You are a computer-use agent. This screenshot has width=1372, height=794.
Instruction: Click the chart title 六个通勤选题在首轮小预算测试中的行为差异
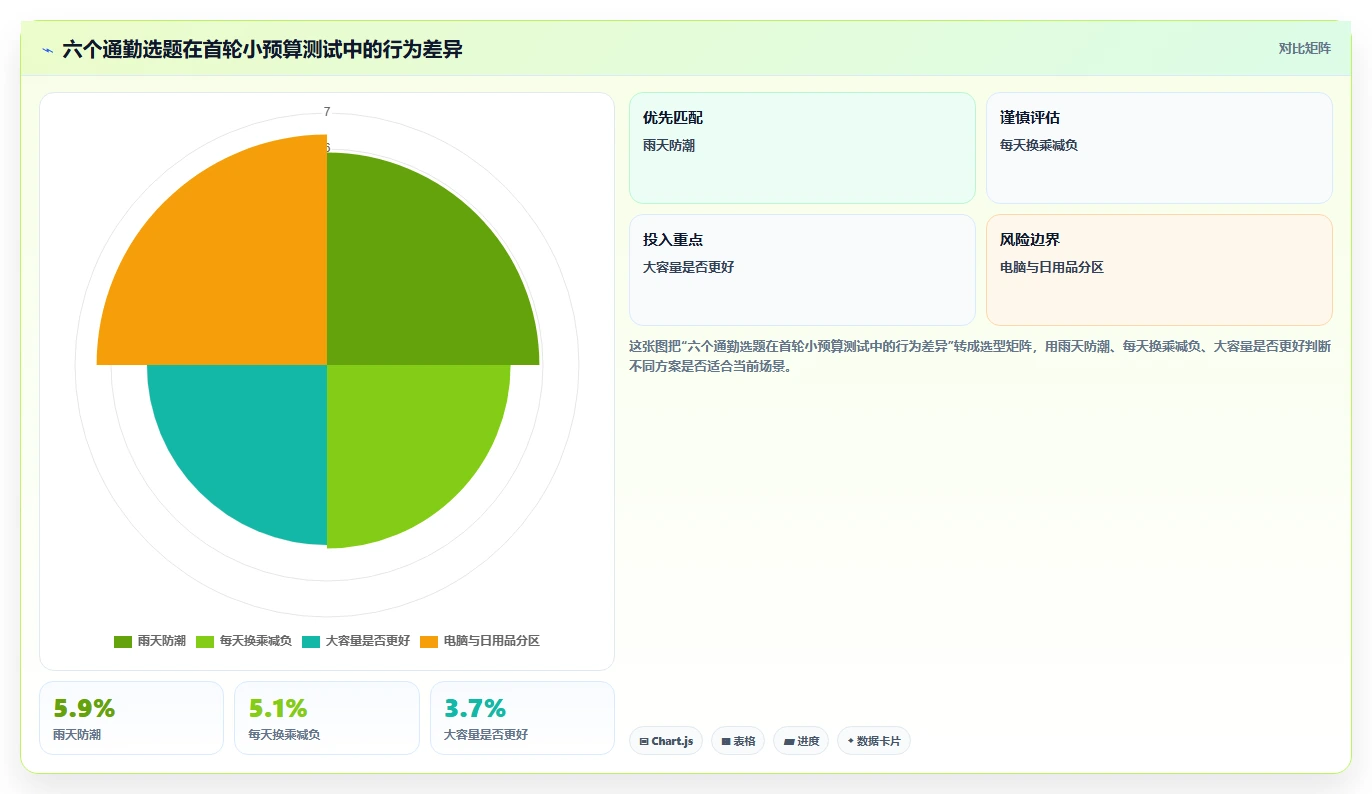point(262,49)
